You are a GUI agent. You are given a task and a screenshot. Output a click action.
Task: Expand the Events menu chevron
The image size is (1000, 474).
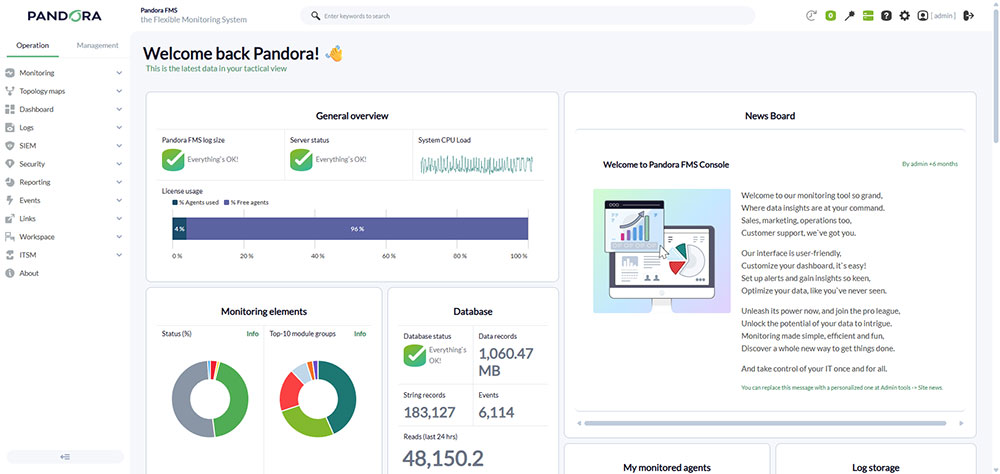click(119, 200)
